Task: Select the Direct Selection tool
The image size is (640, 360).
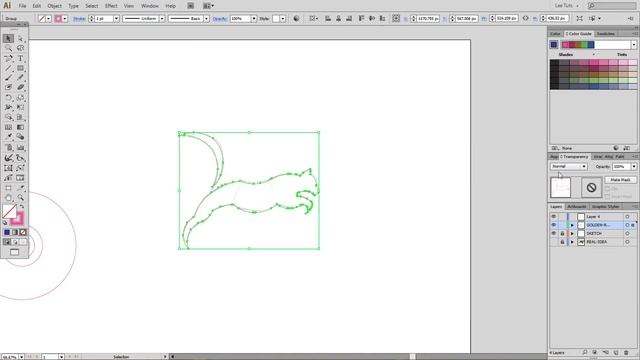Action: click(20, 38)
